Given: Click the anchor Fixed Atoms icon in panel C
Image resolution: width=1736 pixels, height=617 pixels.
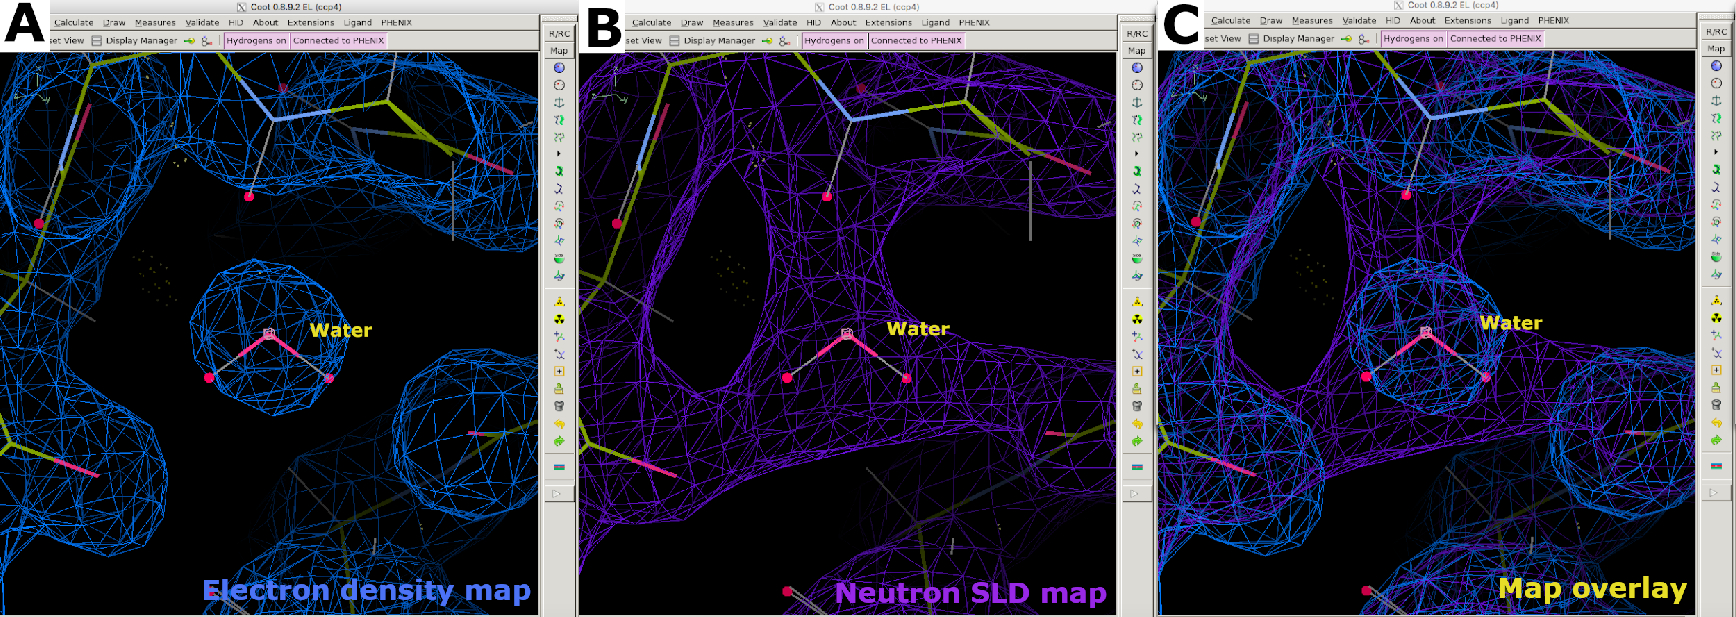Looking at the screenshot, I should [1716, 100].
